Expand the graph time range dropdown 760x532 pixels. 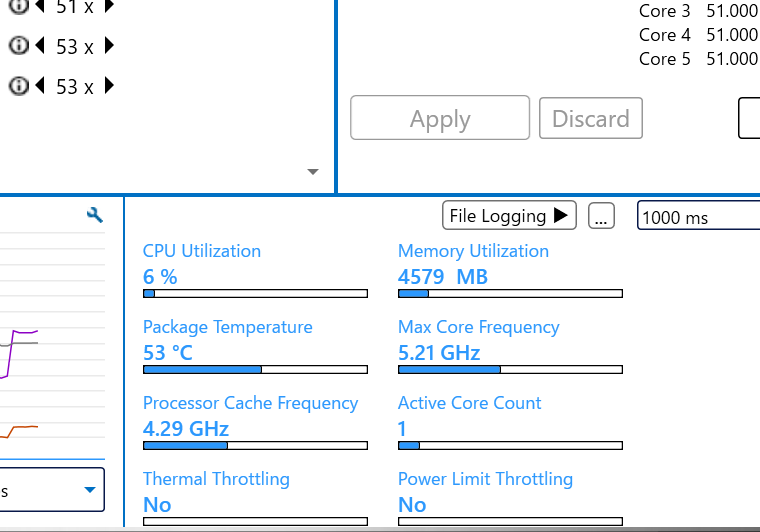90,490
